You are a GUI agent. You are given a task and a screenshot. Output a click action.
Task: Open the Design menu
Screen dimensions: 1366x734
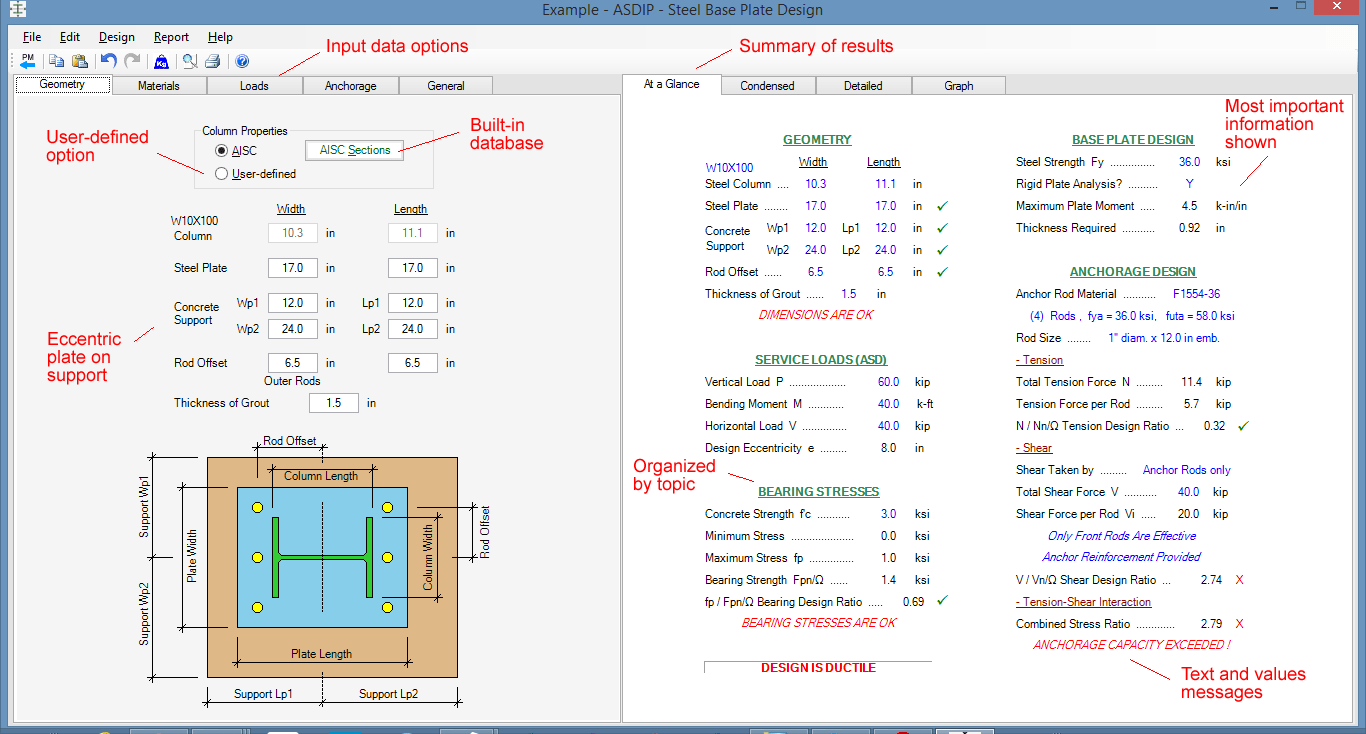117,37
